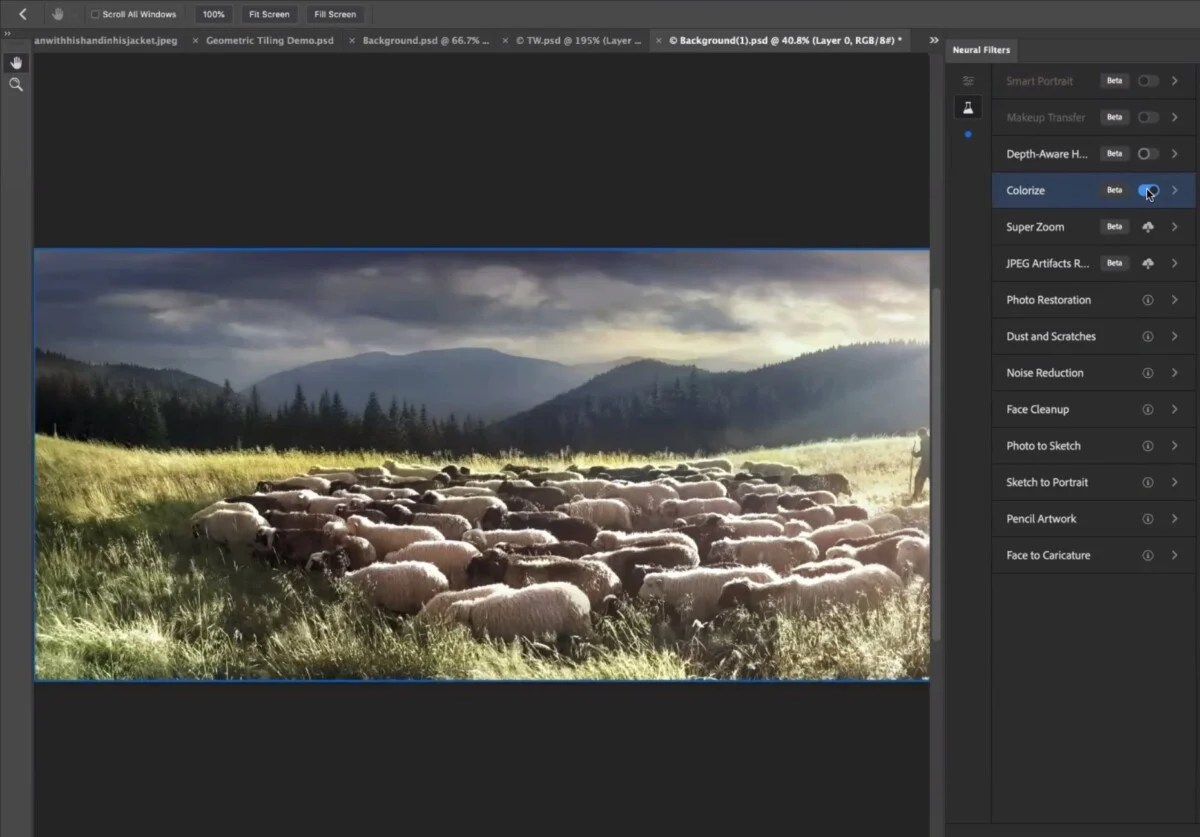Expand Pencil Artwork chevron
Image resolution: width=1200 pixels, height=837 pixels.
tap(1175, 519)
